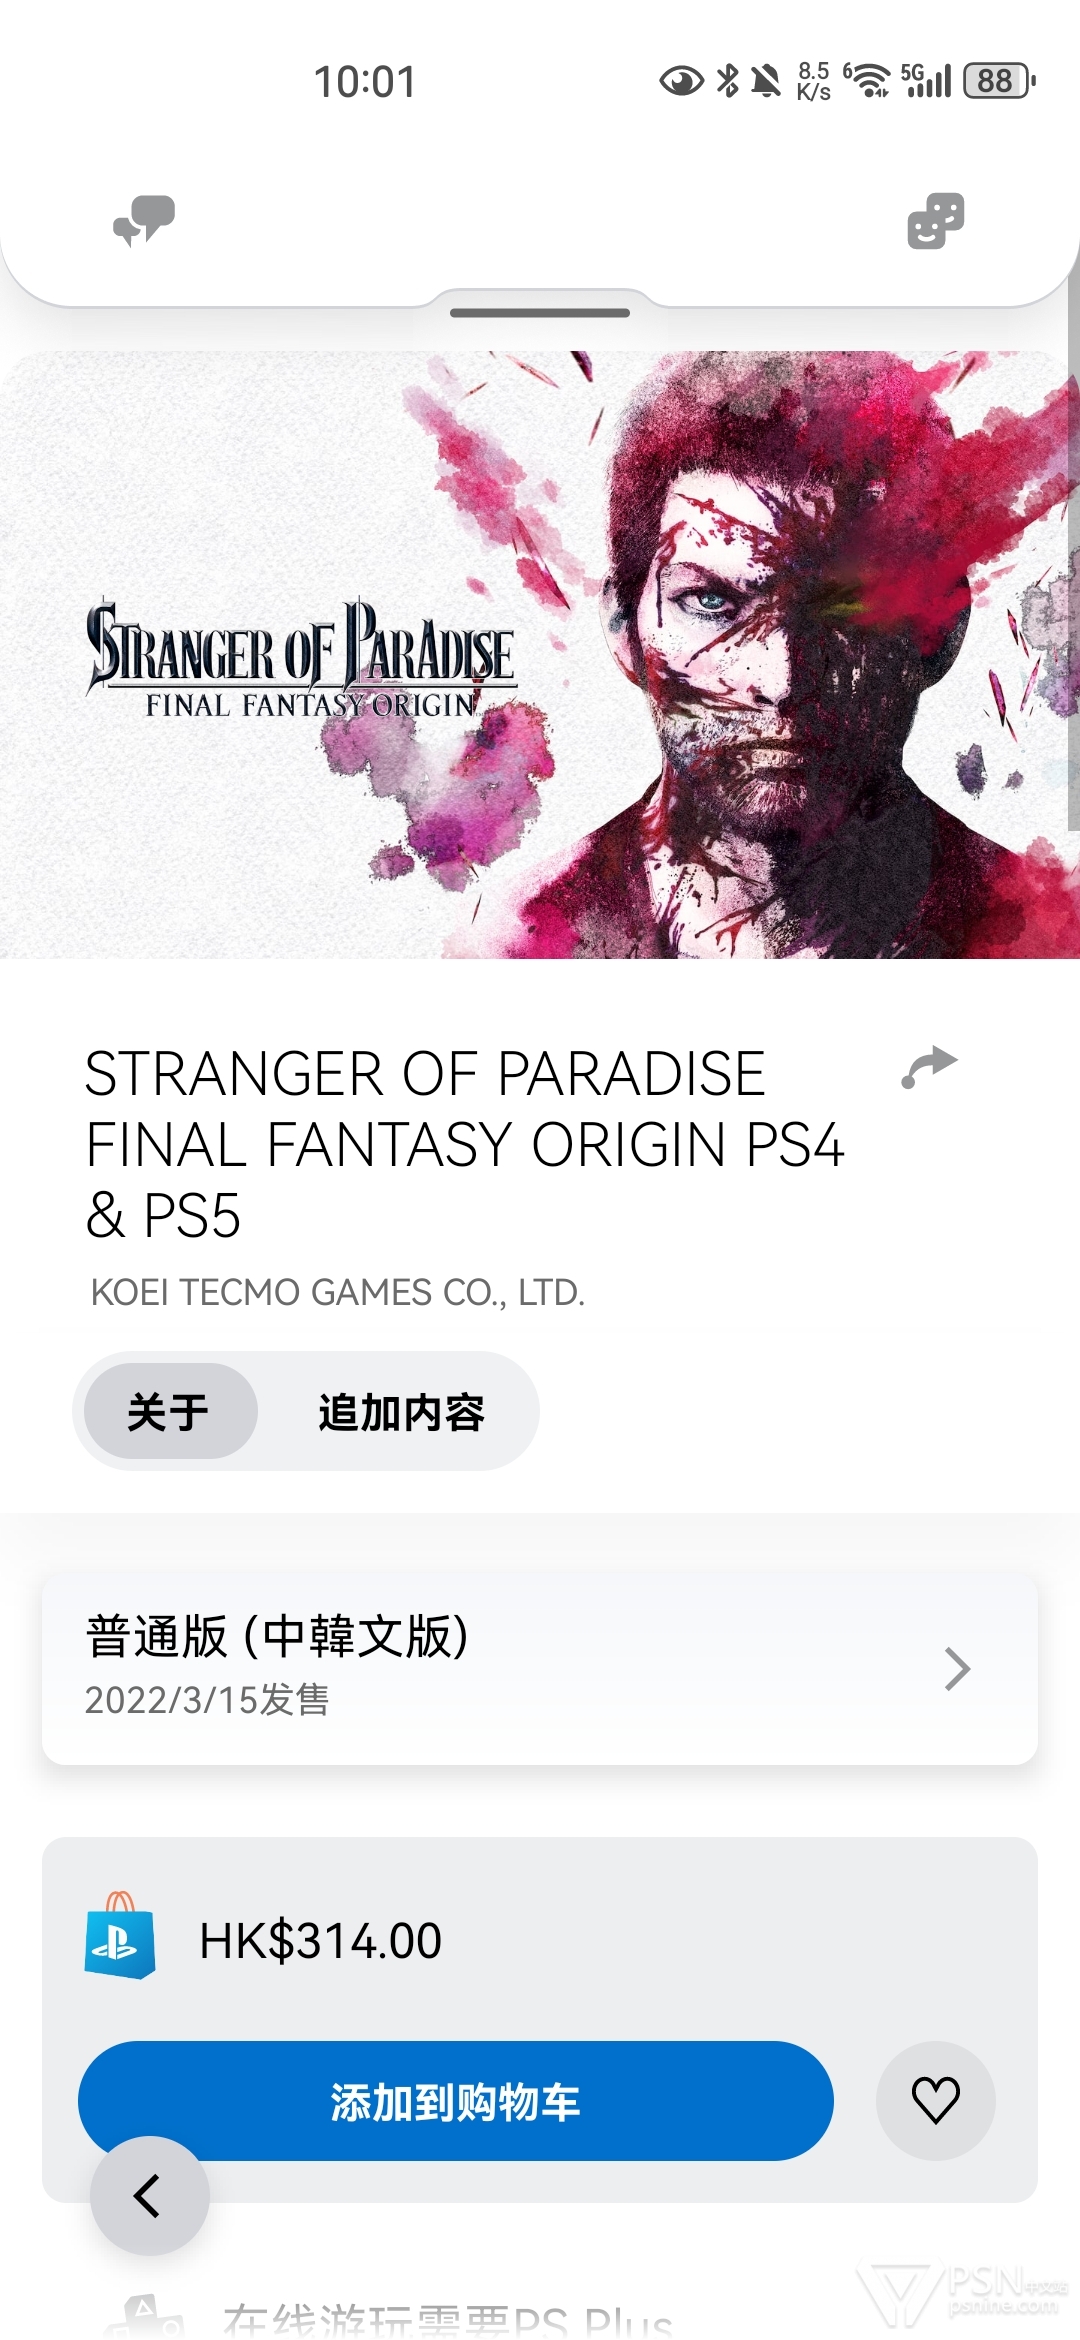Tap the Wi-Fi signal status icon
1080x2340 pixels.
coord(867,80)
